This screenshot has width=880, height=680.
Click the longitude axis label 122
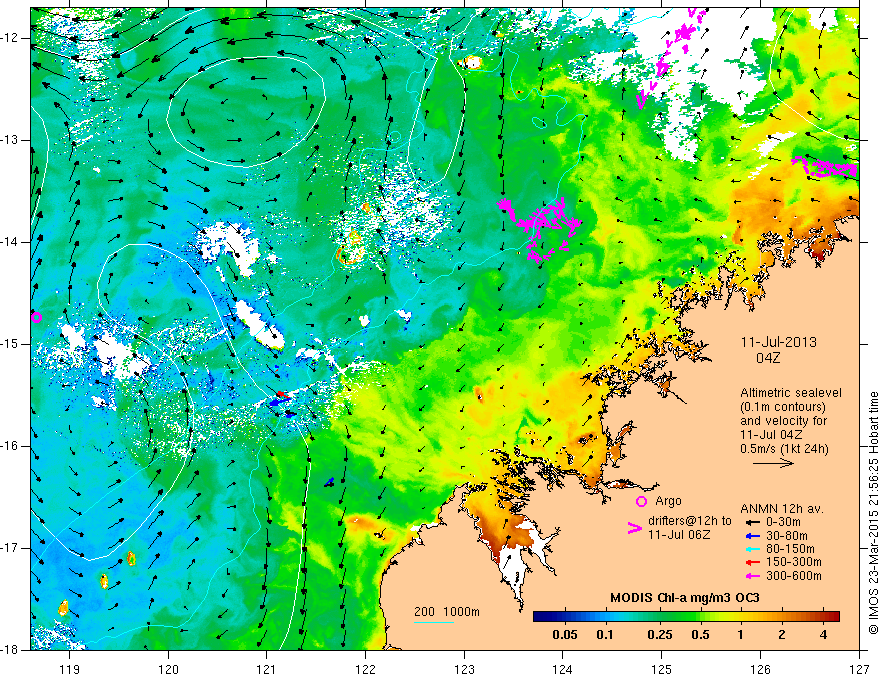click(x=365, y=669)
